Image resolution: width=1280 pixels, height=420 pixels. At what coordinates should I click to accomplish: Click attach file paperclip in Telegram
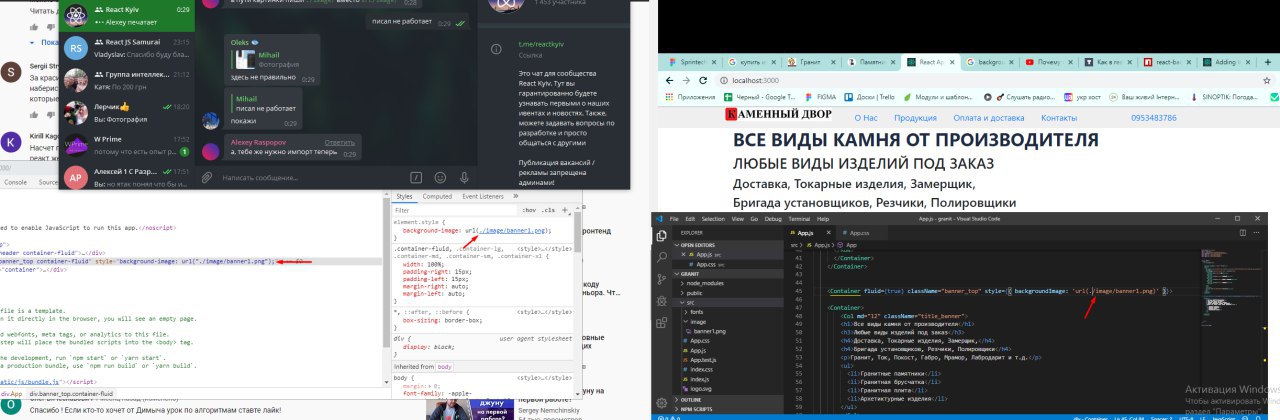[x=207, y=177]
